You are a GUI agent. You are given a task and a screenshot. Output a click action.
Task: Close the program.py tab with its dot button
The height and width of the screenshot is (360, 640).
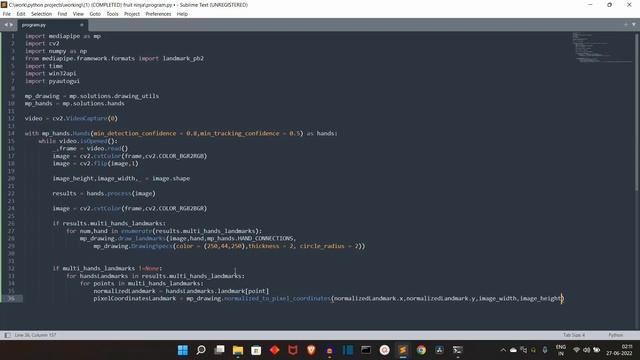tap(82, 25)
